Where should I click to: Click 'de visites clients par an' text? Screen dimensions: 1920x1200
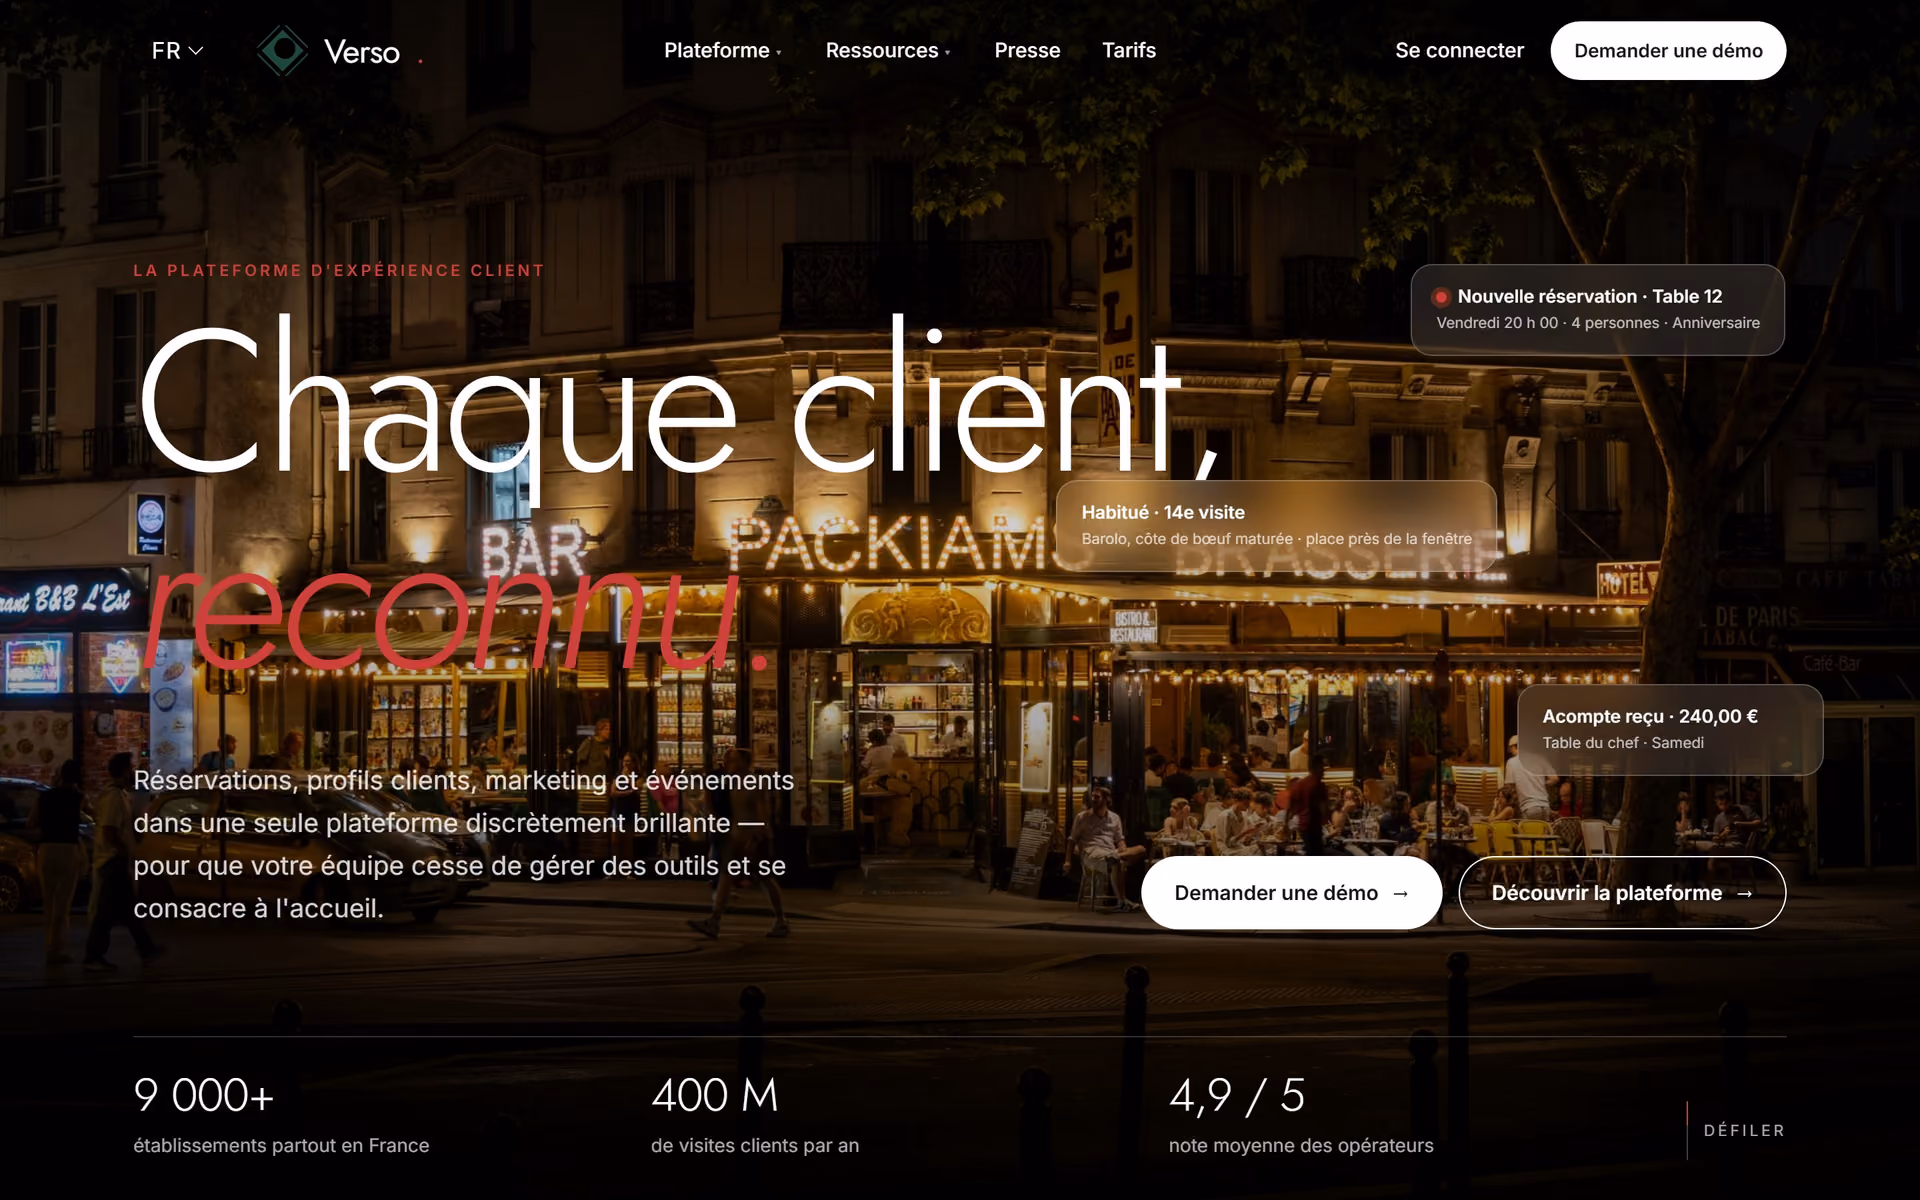(755, 1145)
